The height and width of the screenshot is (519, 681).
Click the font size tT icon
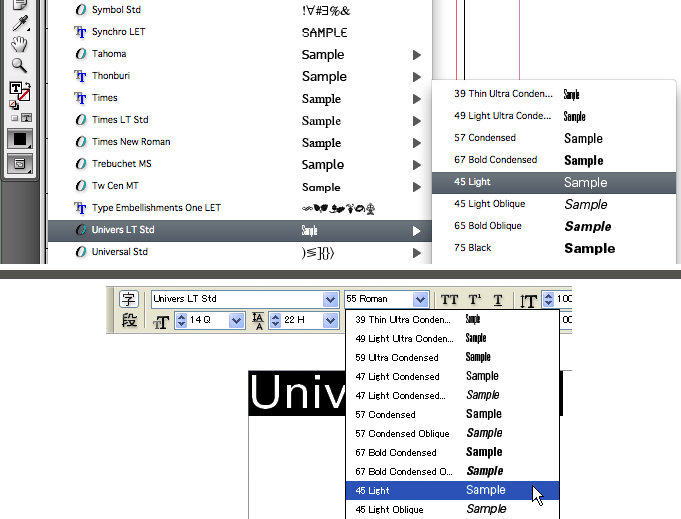pyautogui.click(x=161, y=321)
